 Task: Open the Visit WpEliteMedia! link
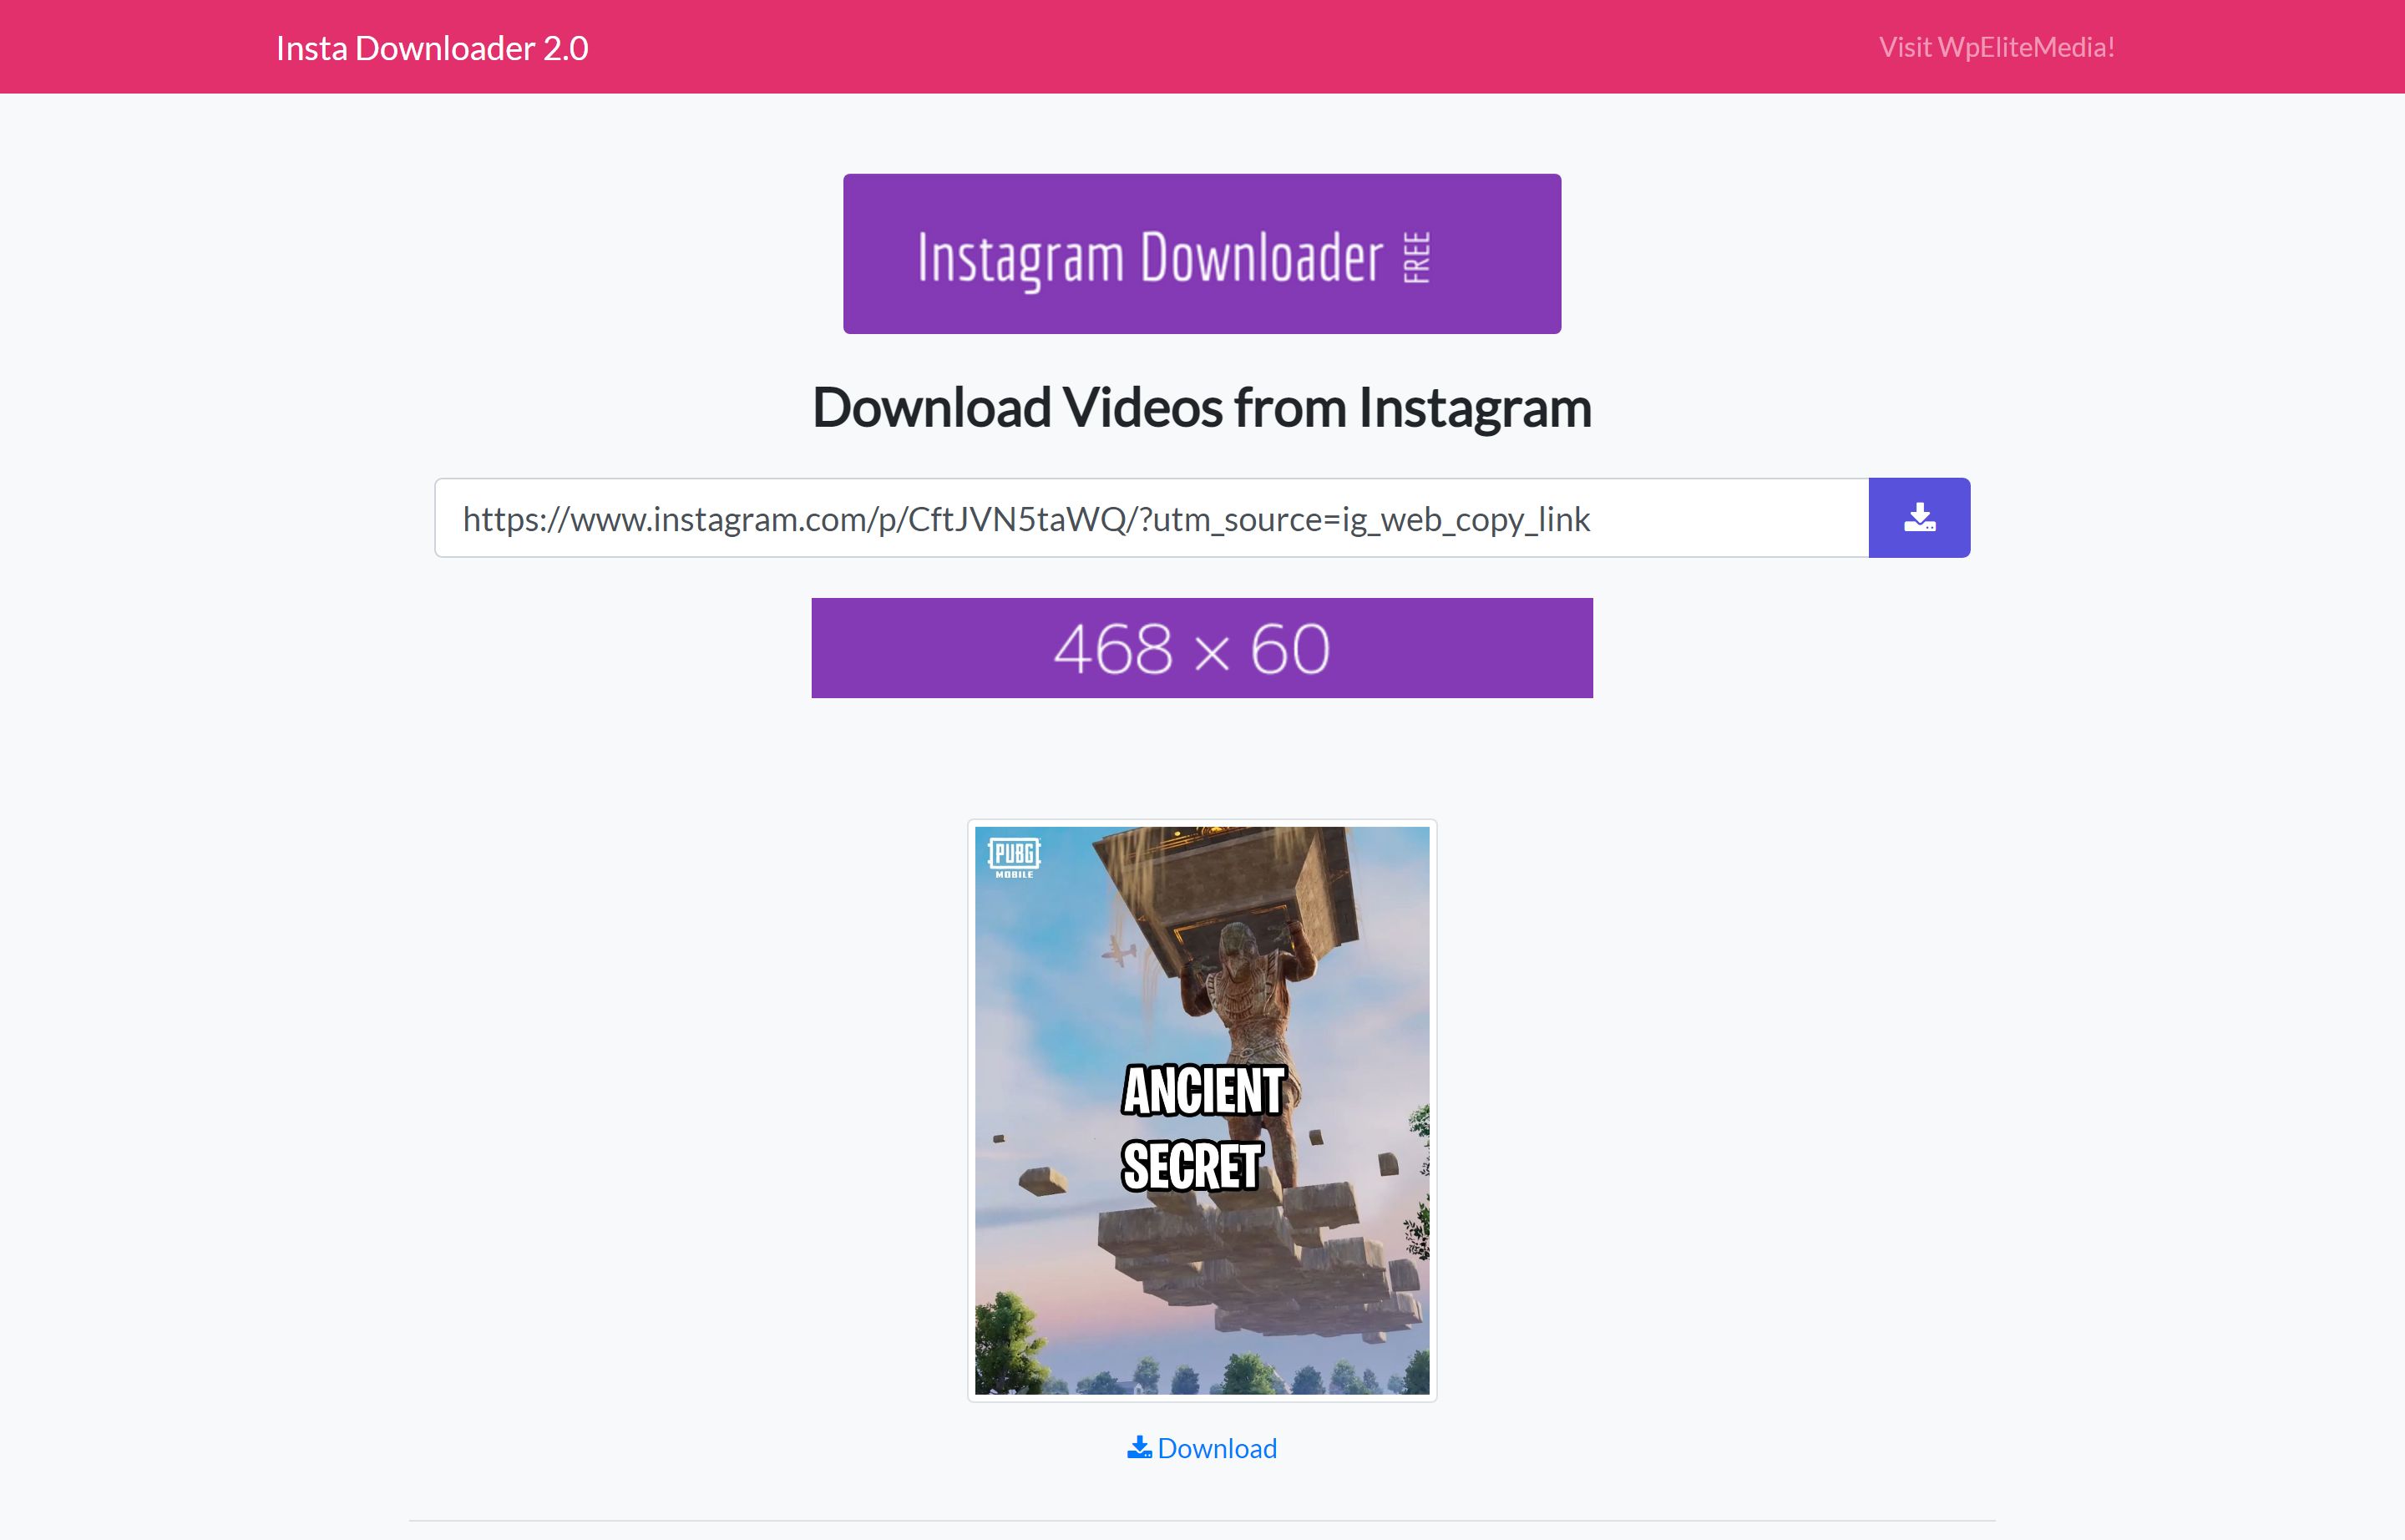(x=1995, y=48)
